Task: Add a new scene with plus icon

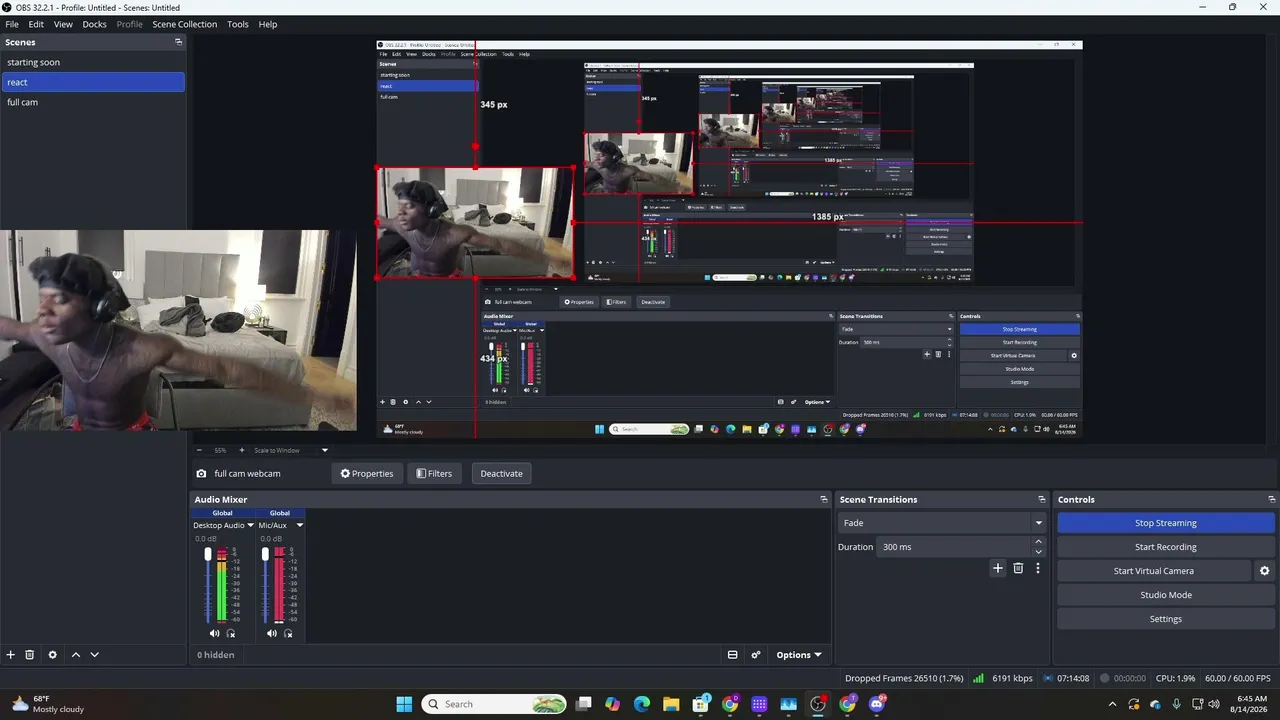Action: [11, 654]
